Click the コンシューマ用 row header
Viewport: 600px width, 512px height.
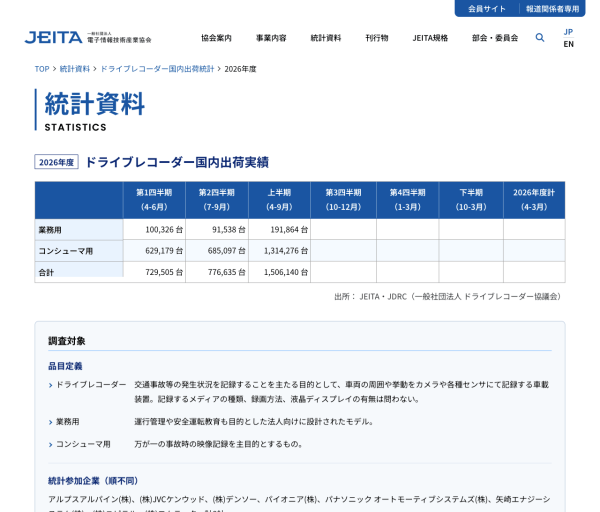[x=79, y=251]
